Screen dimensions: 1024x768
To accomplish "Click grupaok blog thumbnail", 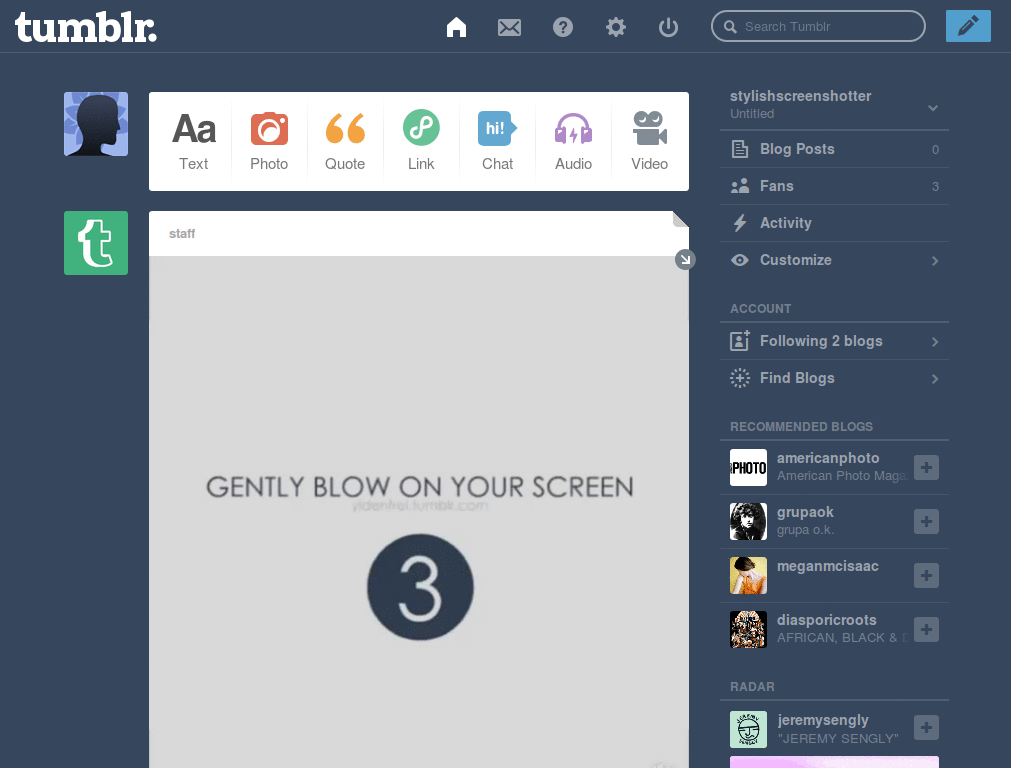I will [x=748, y=521].
